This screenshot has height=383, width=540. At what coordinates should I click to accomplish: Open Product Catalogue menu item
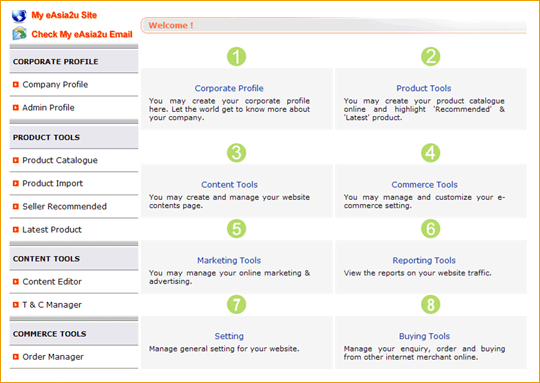point(60,160)
